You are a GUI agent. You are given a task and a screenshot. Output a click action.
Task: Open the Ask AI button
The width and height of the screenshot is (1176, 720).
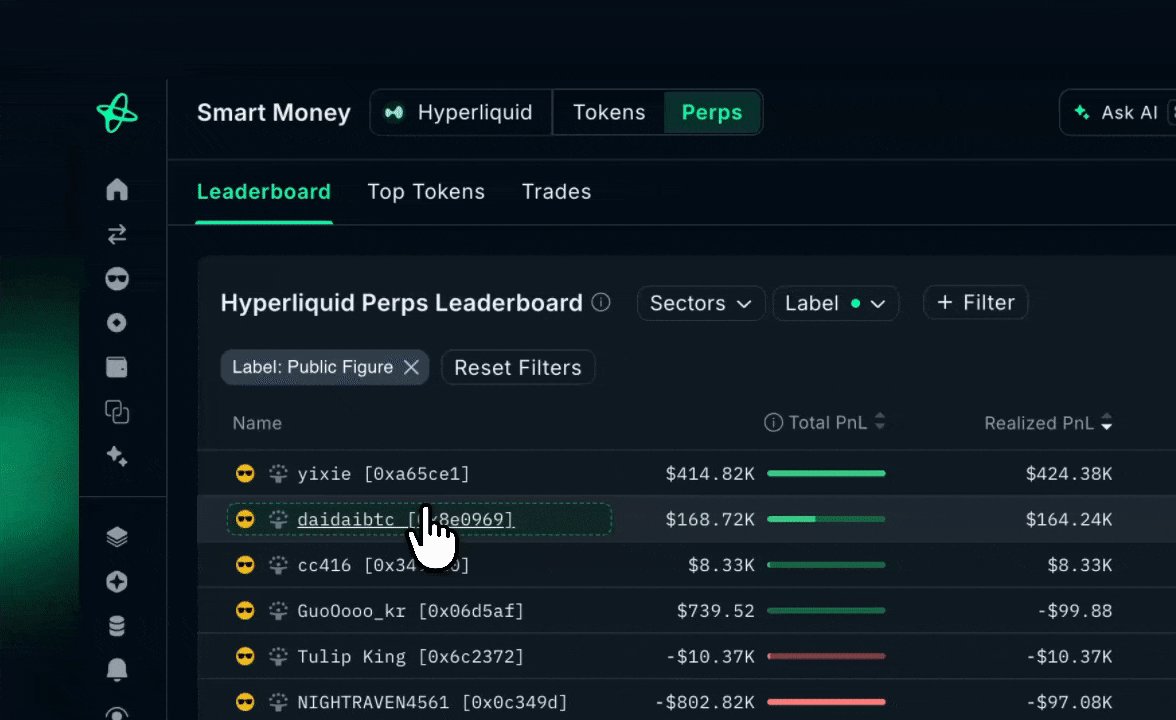pyautogui.click(x=1118, y=112)
